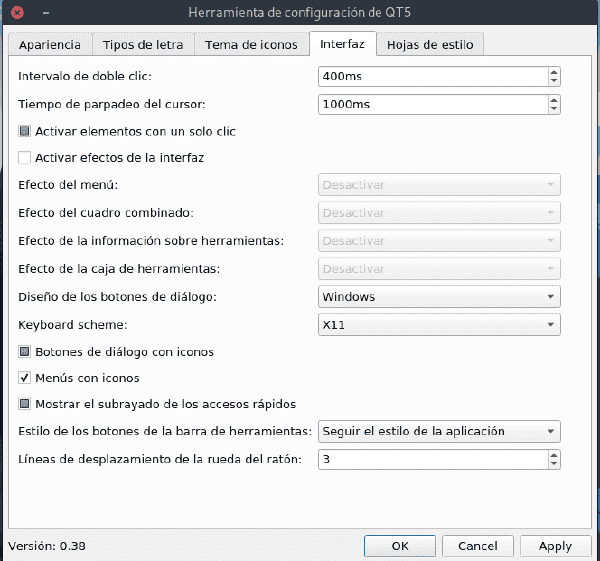Open the toolbar button style dropdown
The height and width of the screenshot is (561, 600).
tap(439, 431)
